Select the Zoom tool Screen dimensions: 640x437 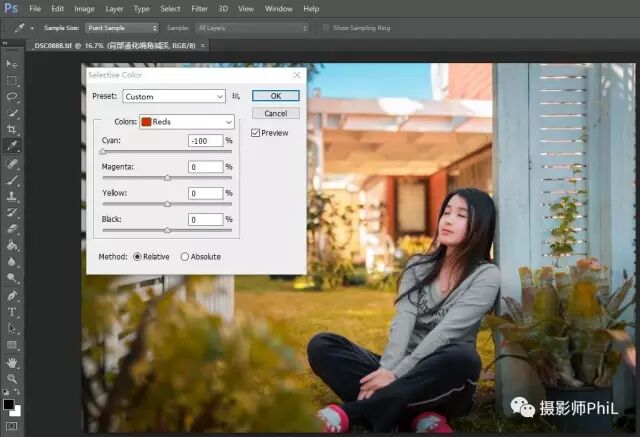pyautogui.click(x=11, y=379)
